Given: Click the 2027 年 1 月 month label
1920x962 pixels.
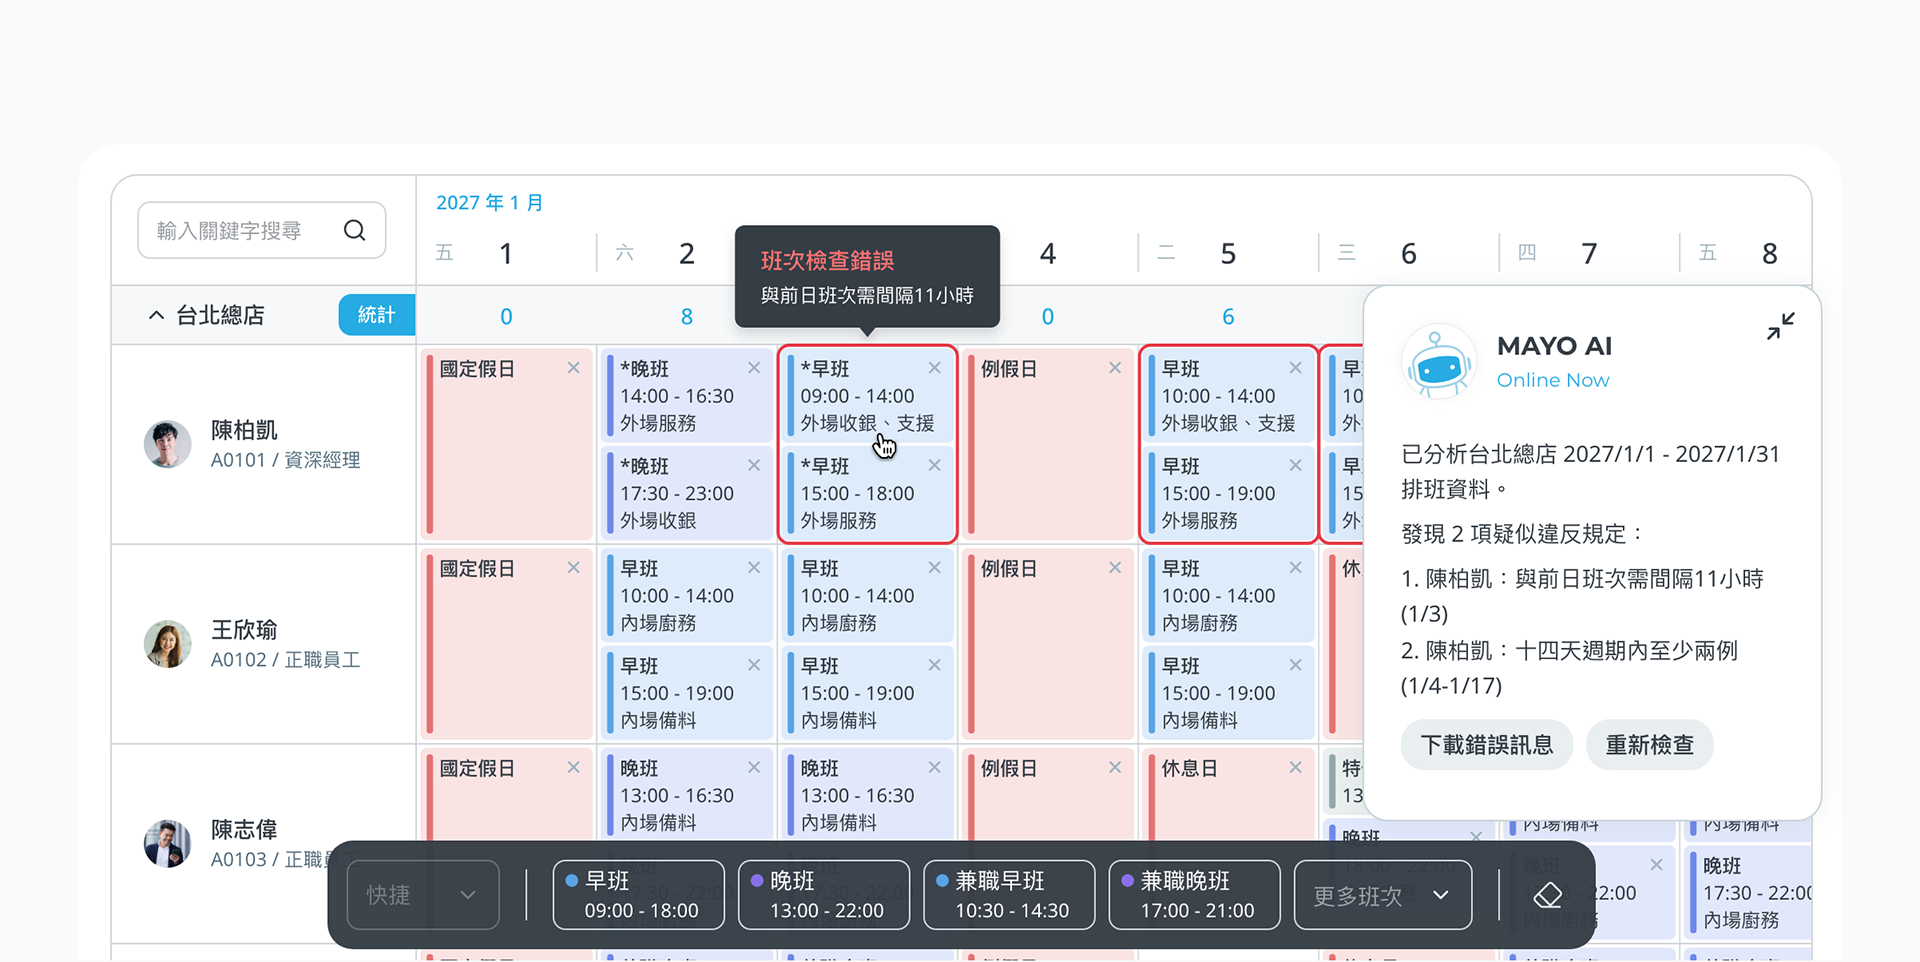Looking at the screenshot, I should point(489,203).
